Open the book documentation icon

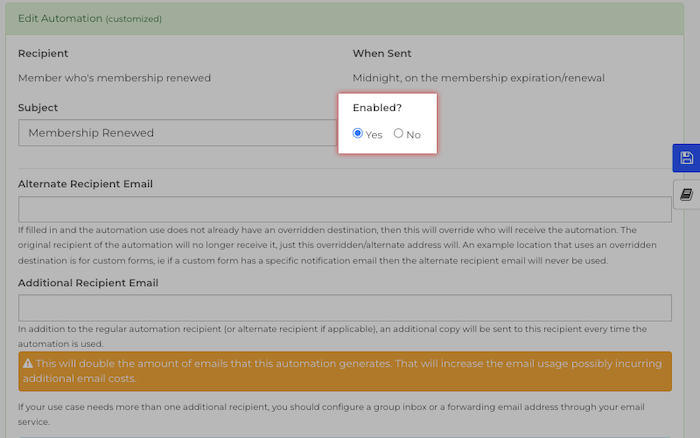[x=686, y=194]
